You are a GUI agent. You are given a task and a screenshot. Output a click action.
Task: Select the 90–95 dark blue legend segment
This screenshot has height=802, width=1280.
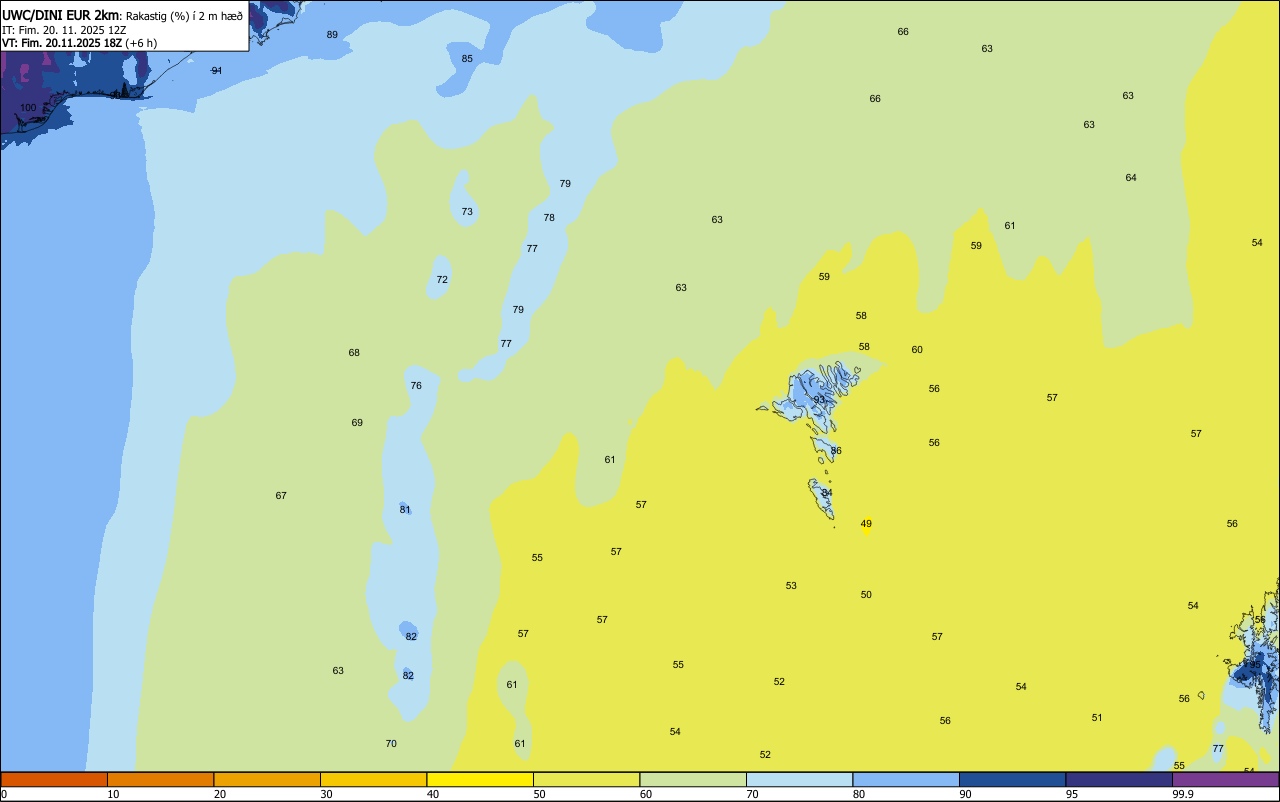coord(1012,779)
